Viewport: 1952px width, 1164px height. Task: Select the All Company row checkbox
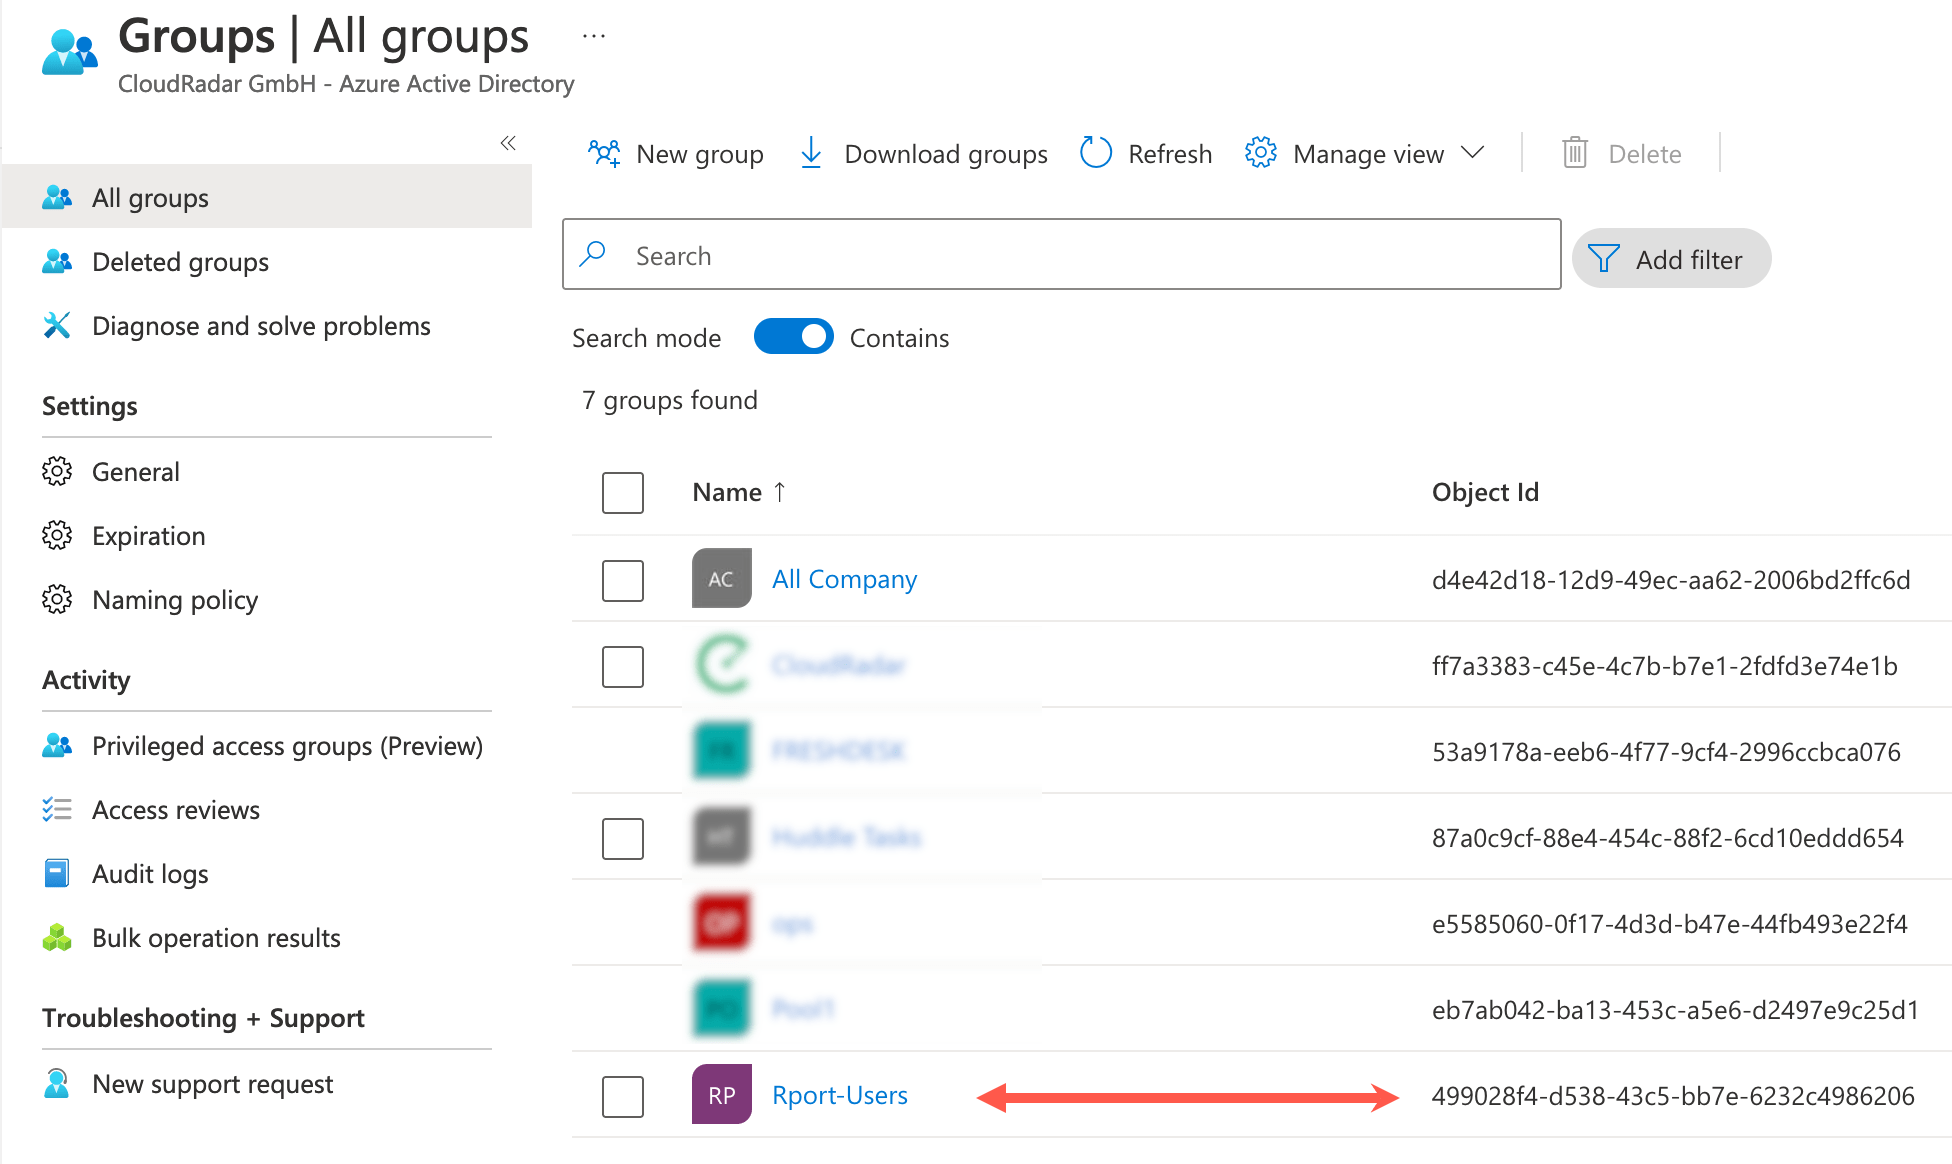click(x=622, y=580)
